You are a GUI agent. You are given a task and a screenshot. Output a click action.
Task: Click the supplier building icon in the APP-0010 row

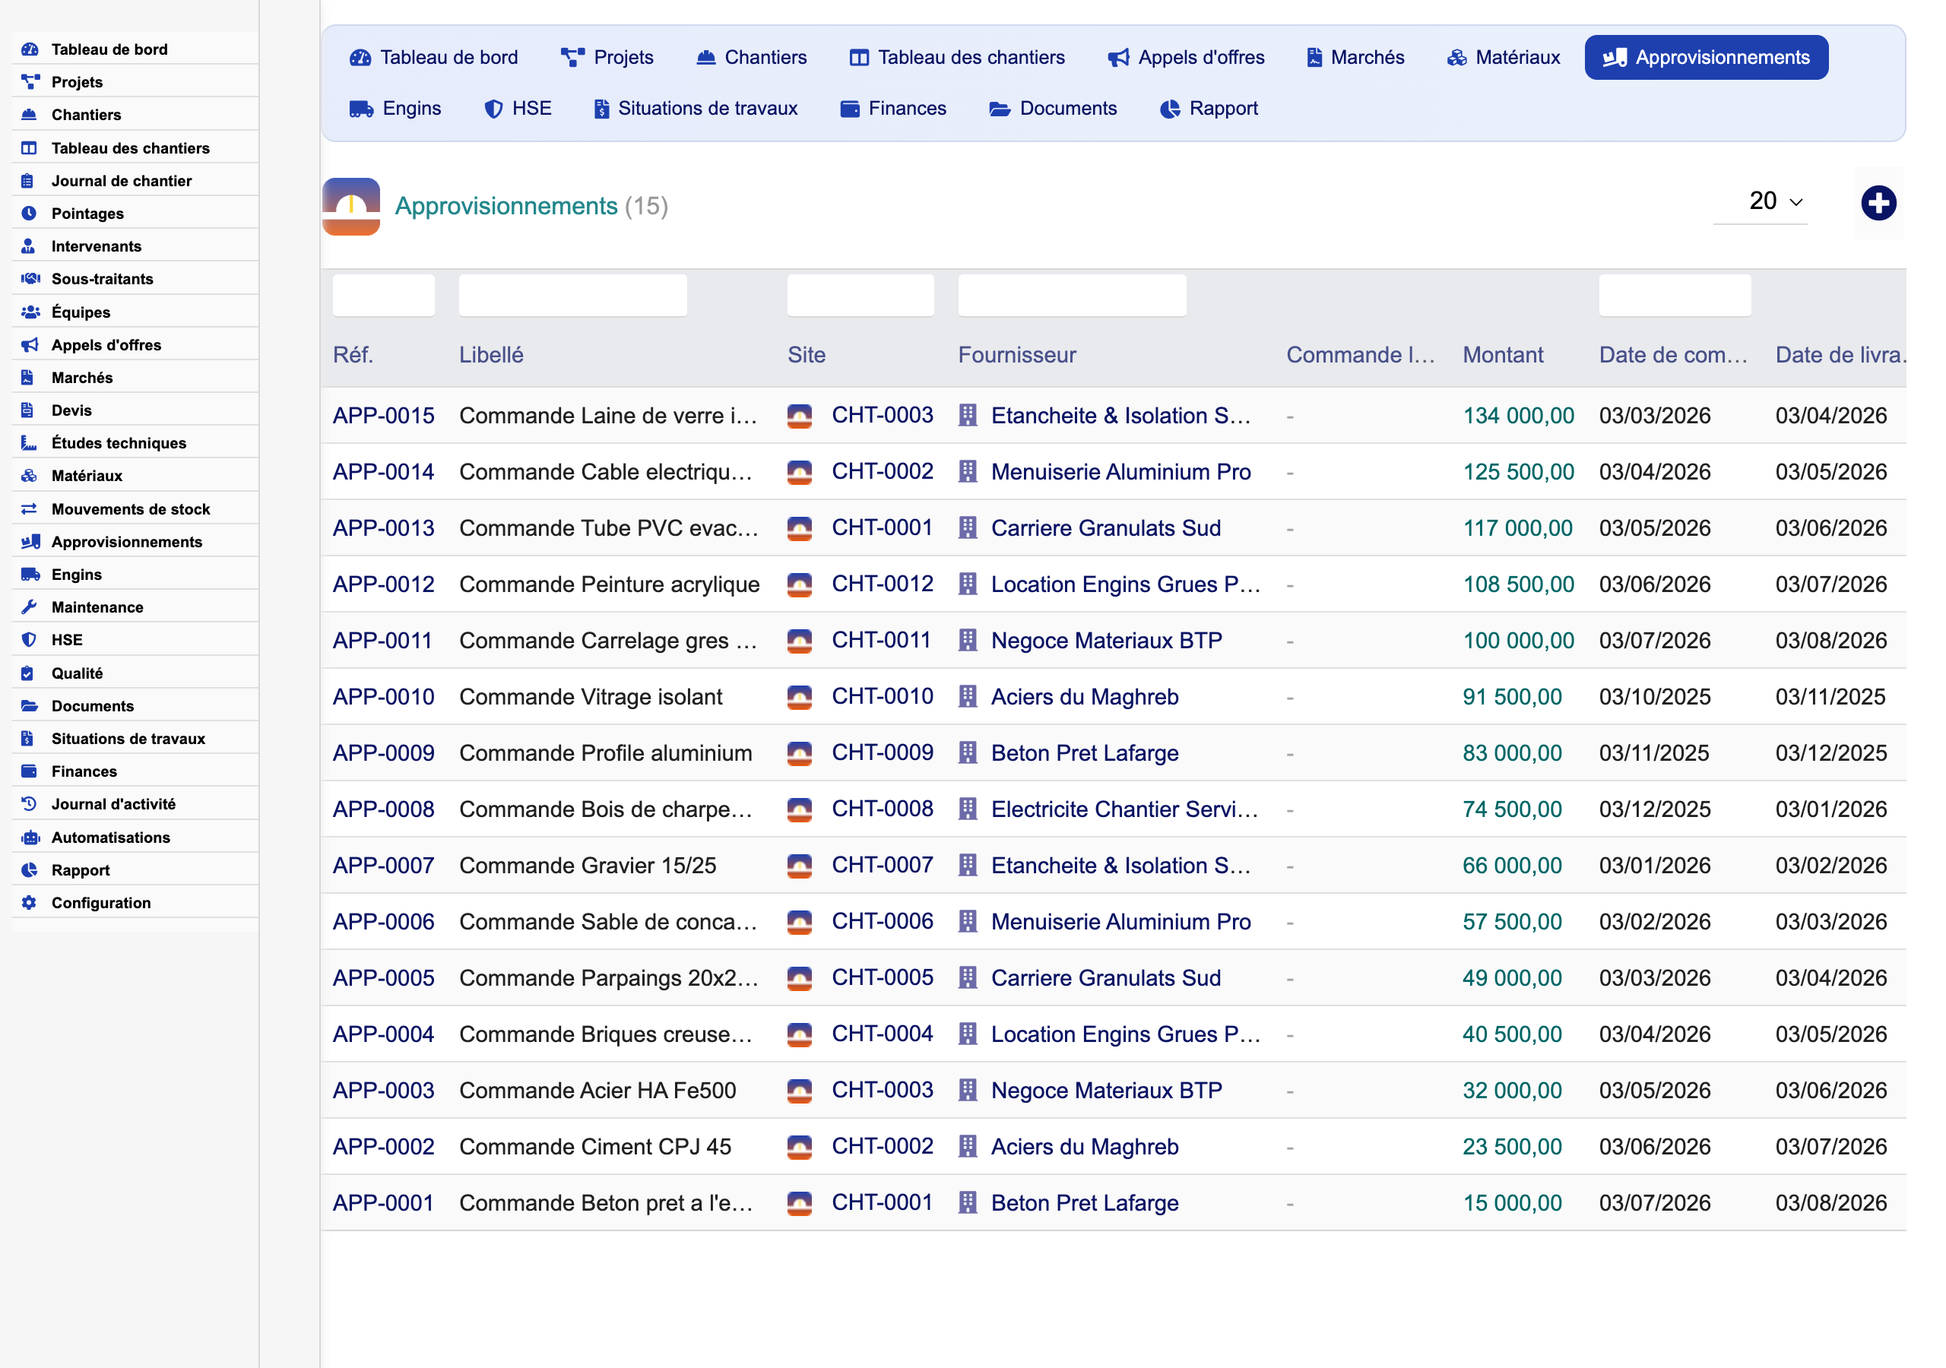click(968, 697)
